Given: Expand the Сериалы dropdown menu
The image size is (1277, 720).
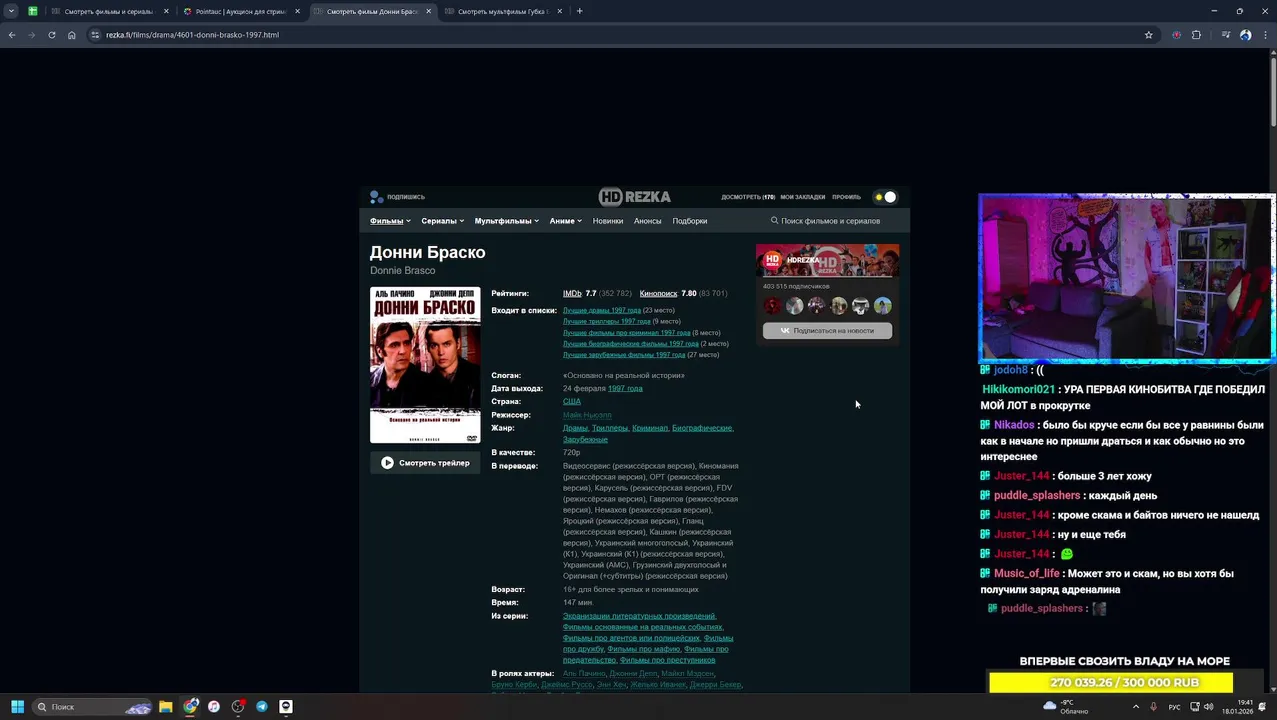Looking at the screenshot, I should click(442, 221).
